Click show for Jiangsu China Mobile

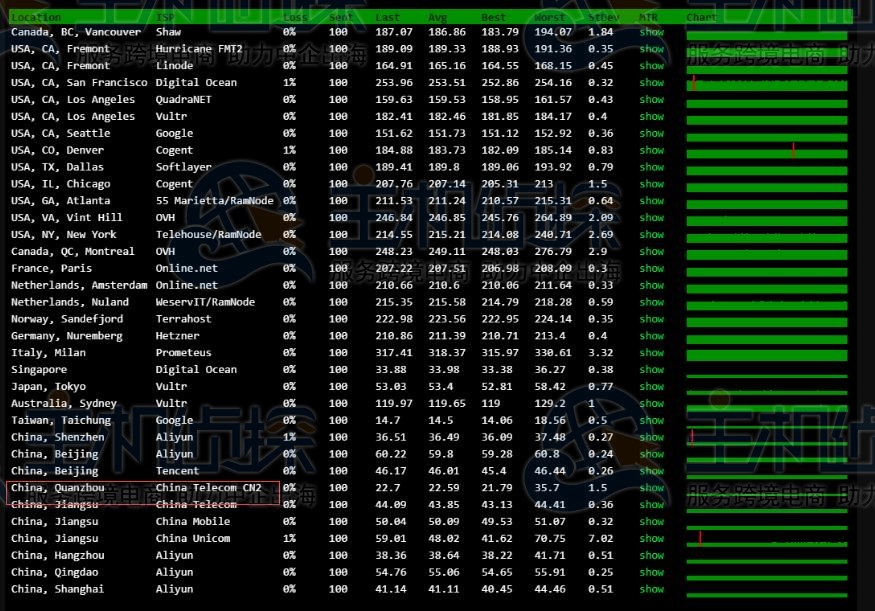[x=651, y=521]
